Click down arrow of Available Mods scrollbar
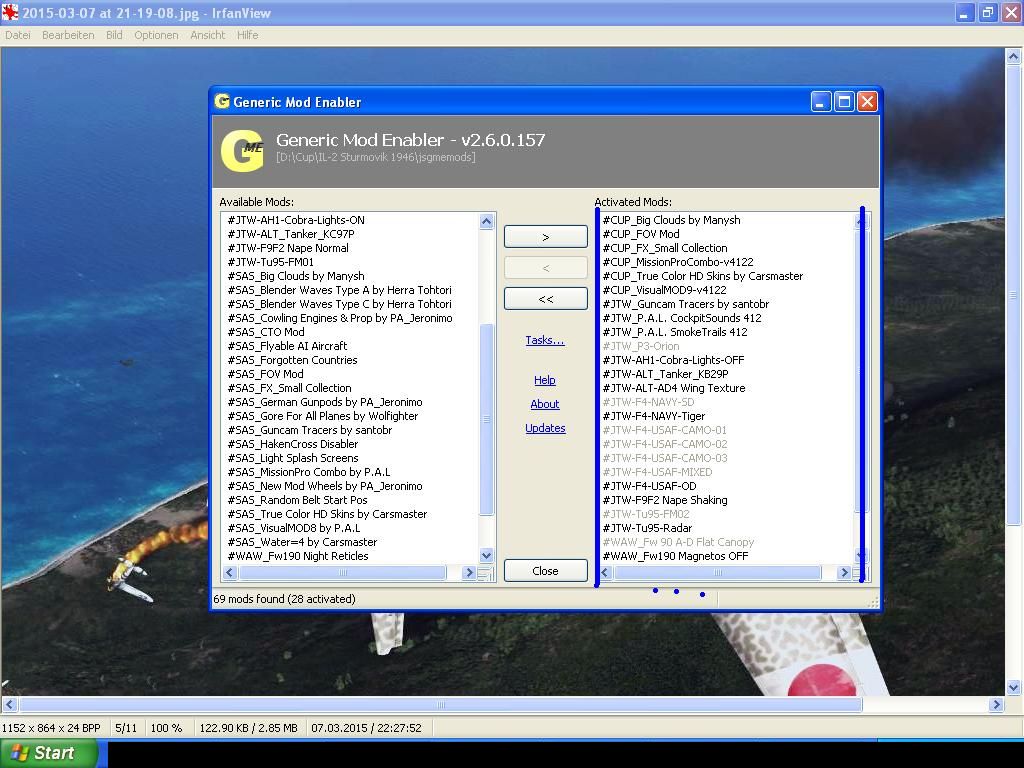The height and width of the screenshot is (768, 1024). click(x=487, y=556)
